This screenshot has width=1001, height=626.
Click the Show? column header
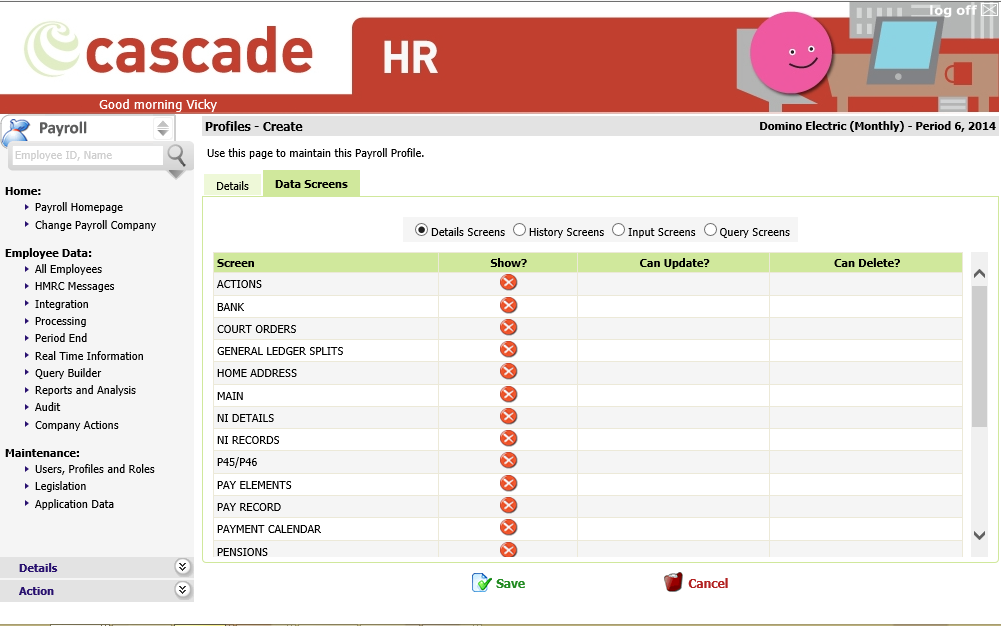point(508,263)
